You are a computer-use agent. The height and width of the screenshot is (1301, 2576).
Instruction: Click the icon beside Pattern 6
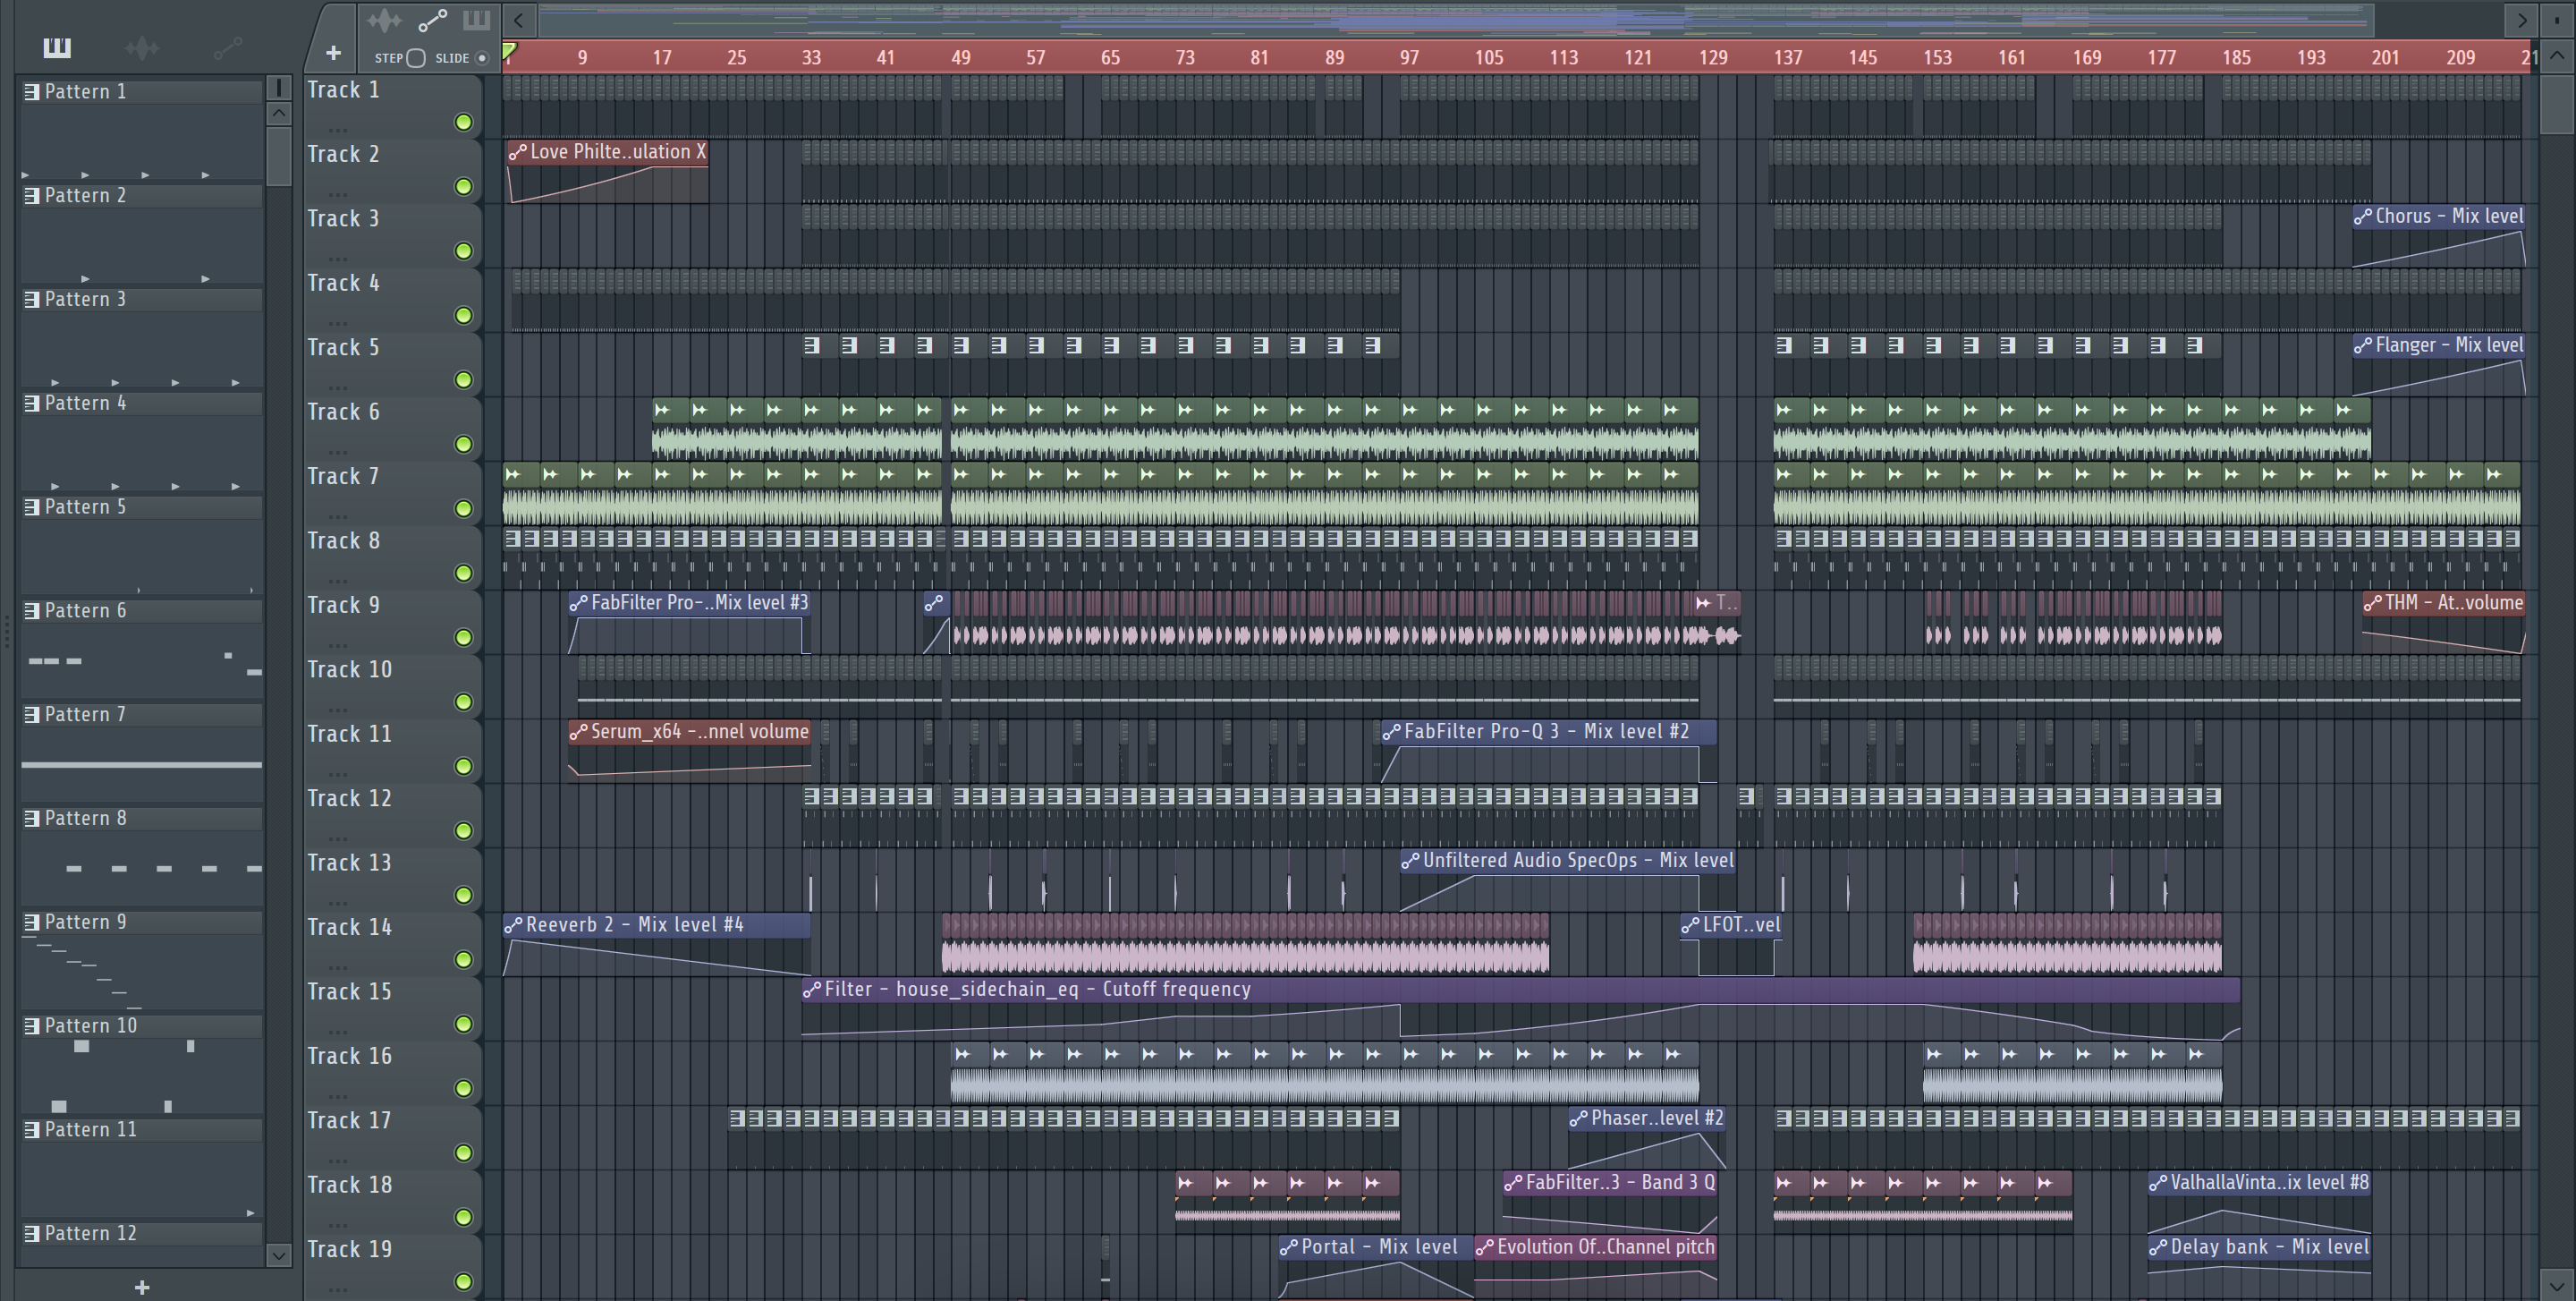(32, 611)
